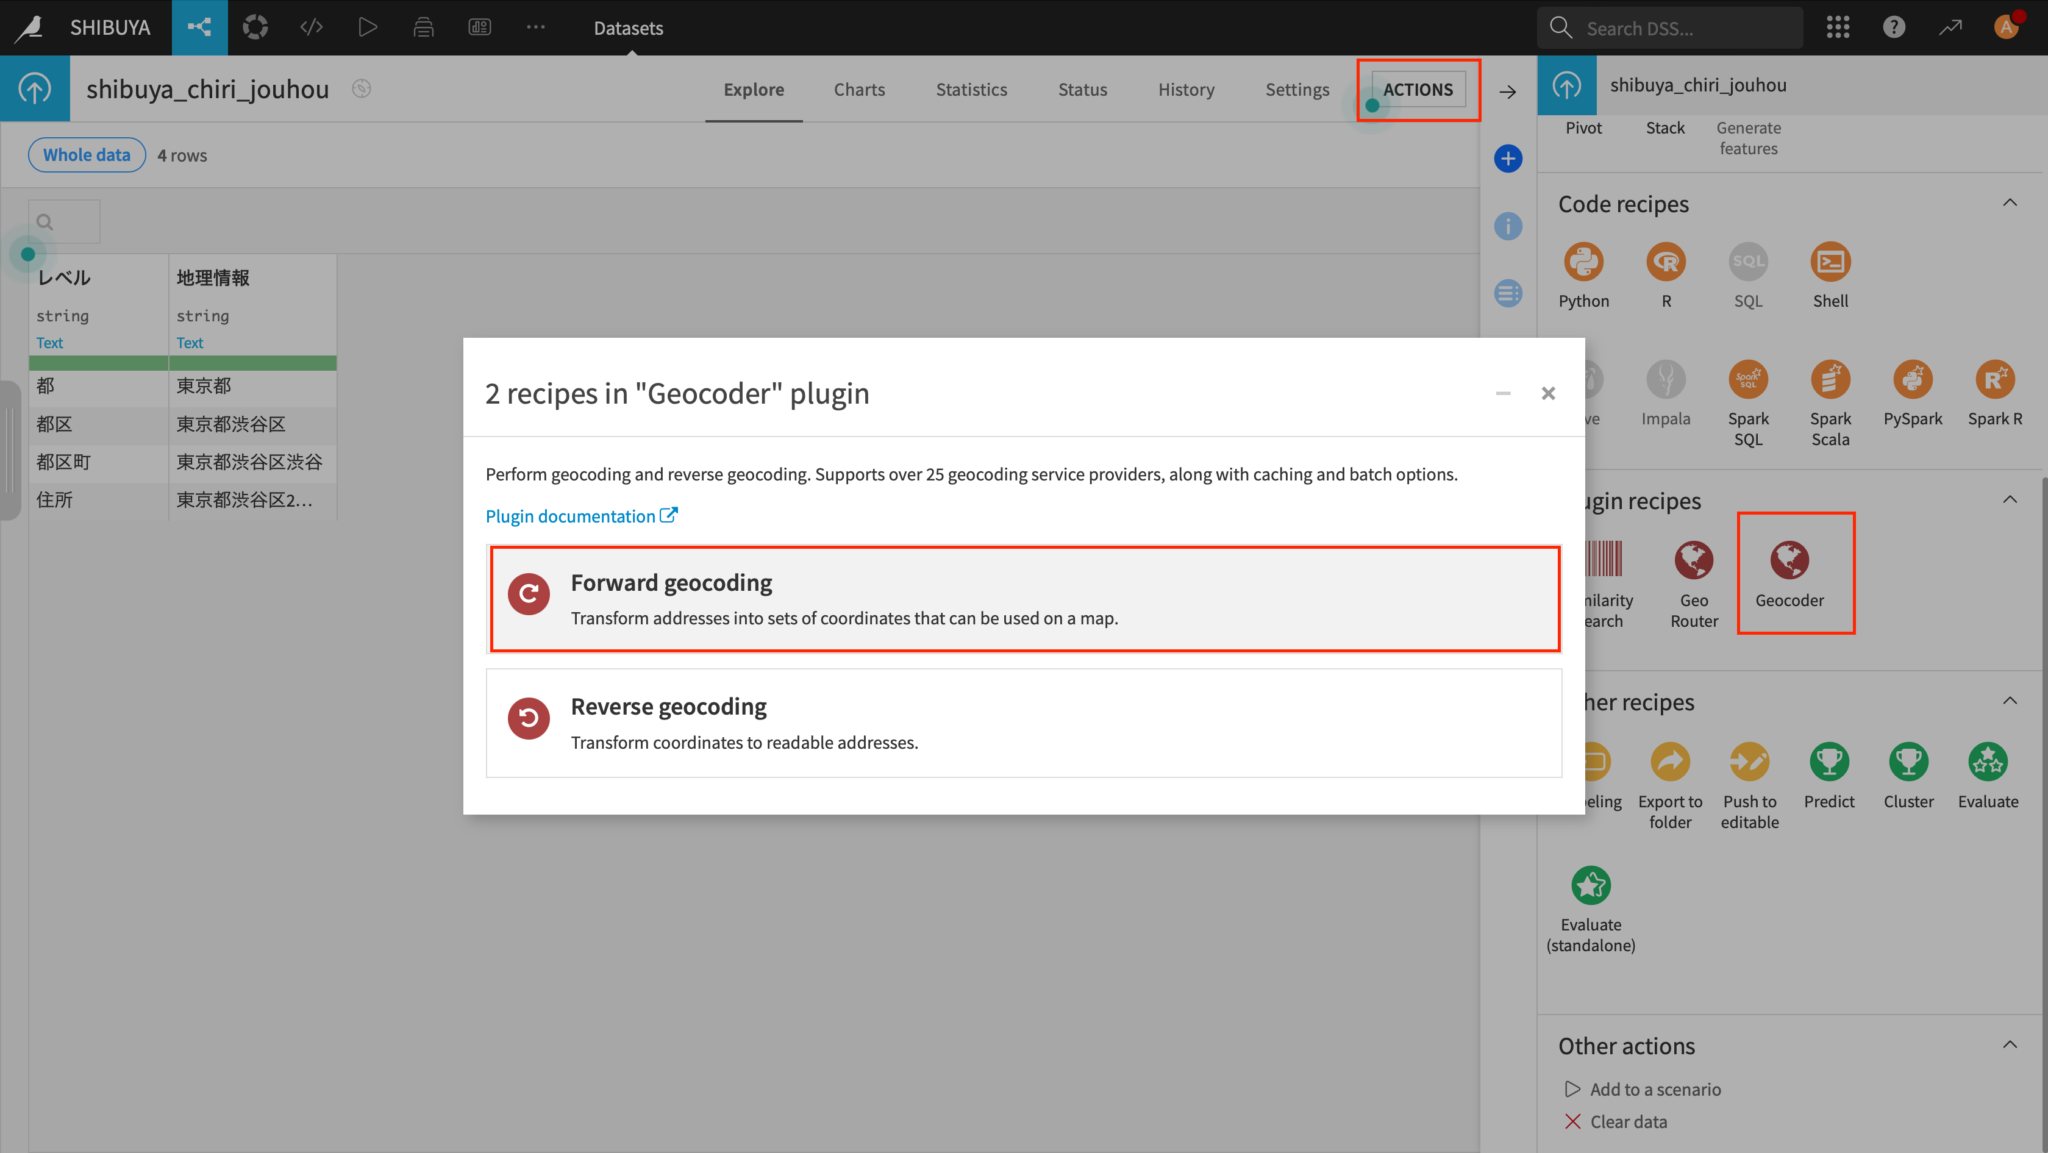Choose the Geo Router plugin icon
The width and height of the screenshot is (2048, 1153).
click(1694, 561)
